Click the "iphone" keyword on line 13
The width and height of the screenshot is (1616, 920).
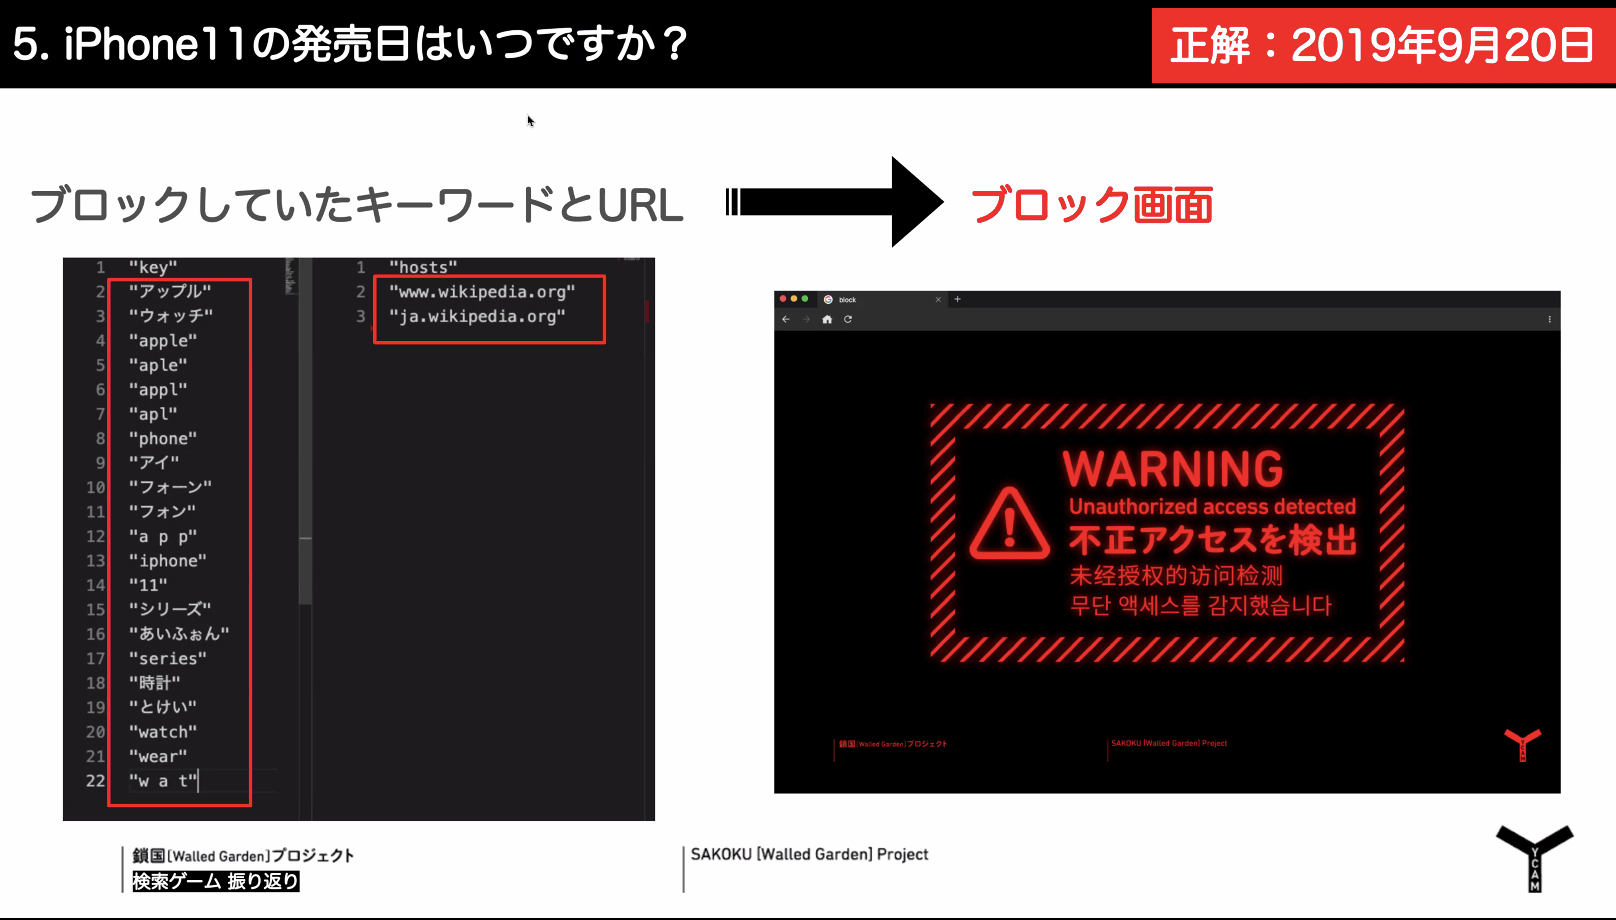(167, 560)
